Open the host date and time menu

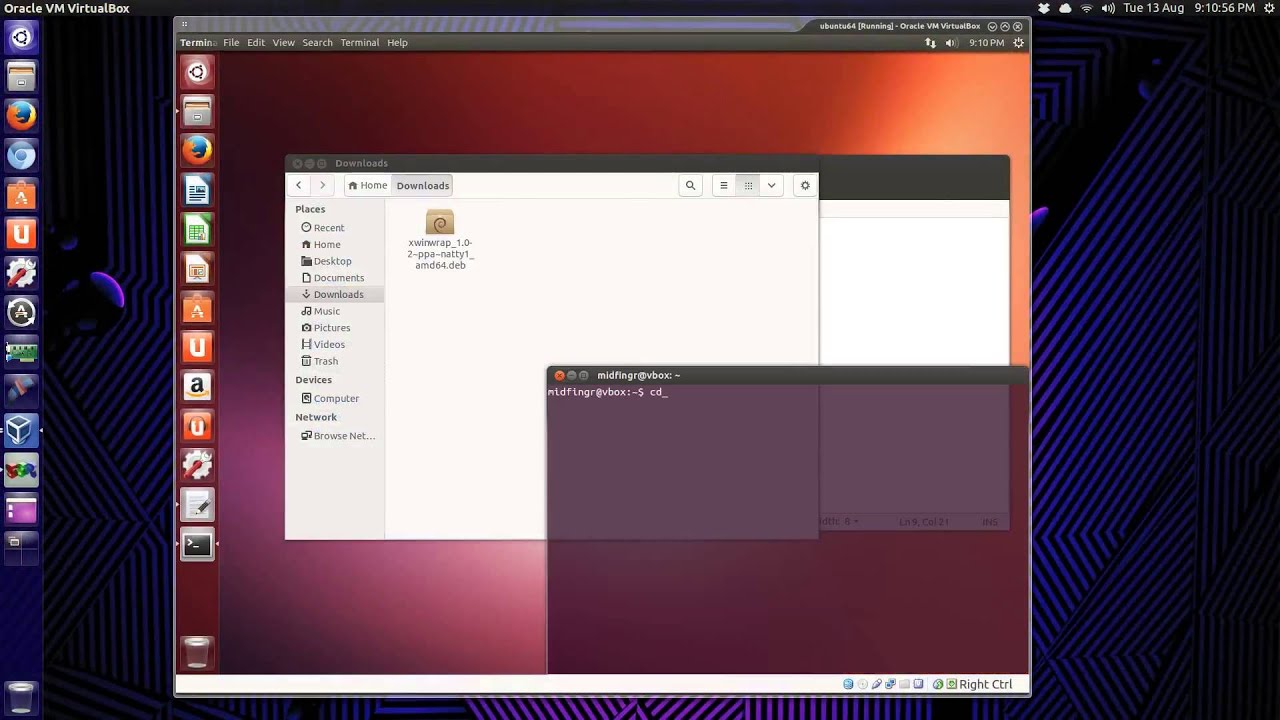click(1189, 8)
